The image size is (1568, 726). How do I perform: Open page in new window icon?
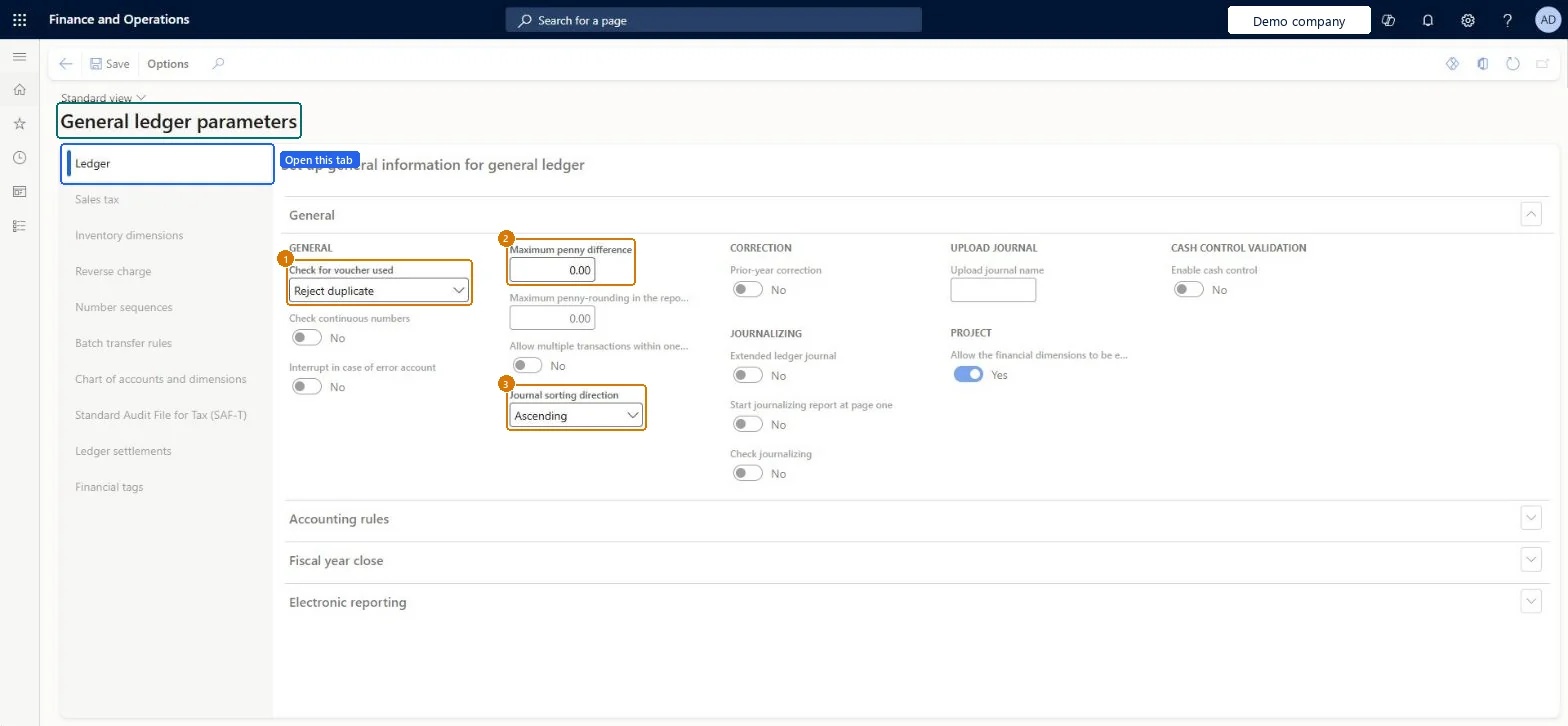pos(1543,63)
